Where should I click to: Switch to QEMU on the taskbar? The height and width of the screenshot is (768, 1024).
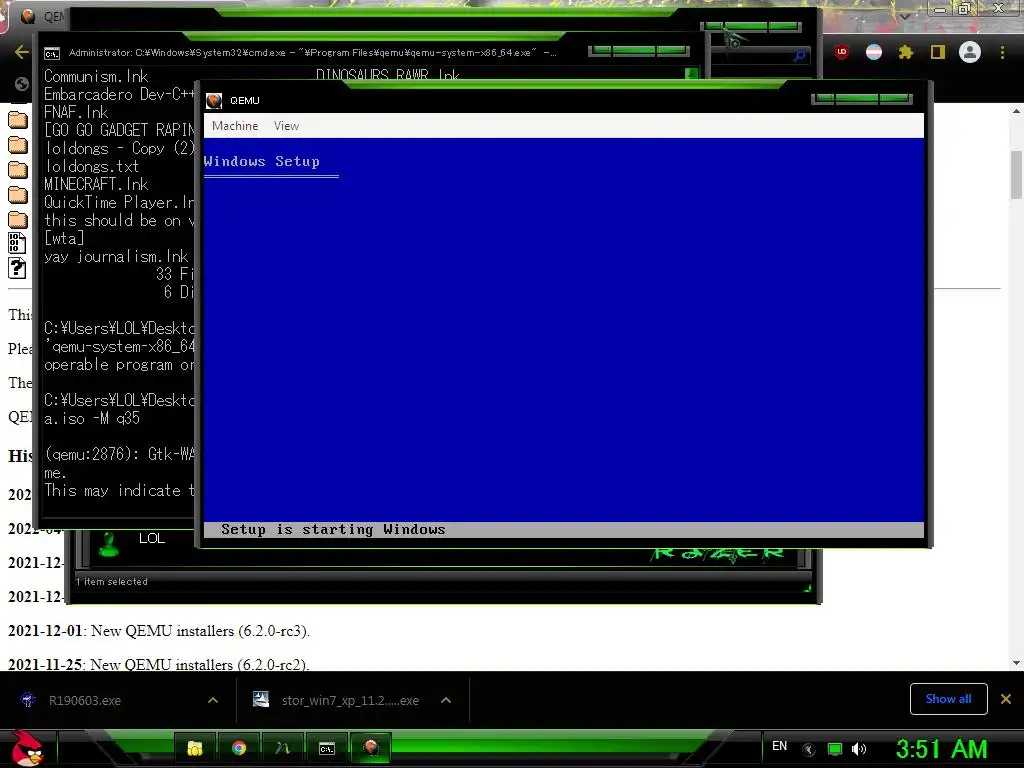[371, 748]
